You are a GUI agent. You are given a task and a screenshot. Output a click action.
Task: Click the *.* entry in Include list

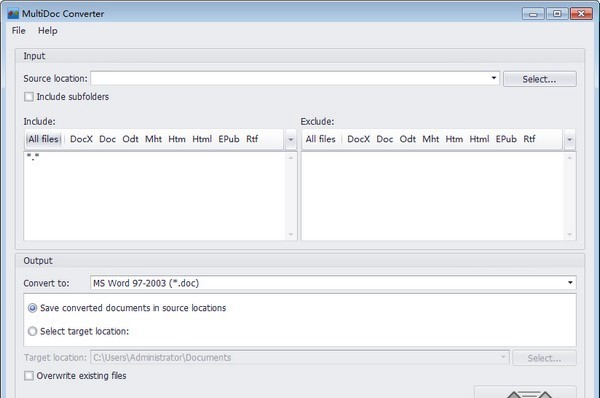click(33, 157)
